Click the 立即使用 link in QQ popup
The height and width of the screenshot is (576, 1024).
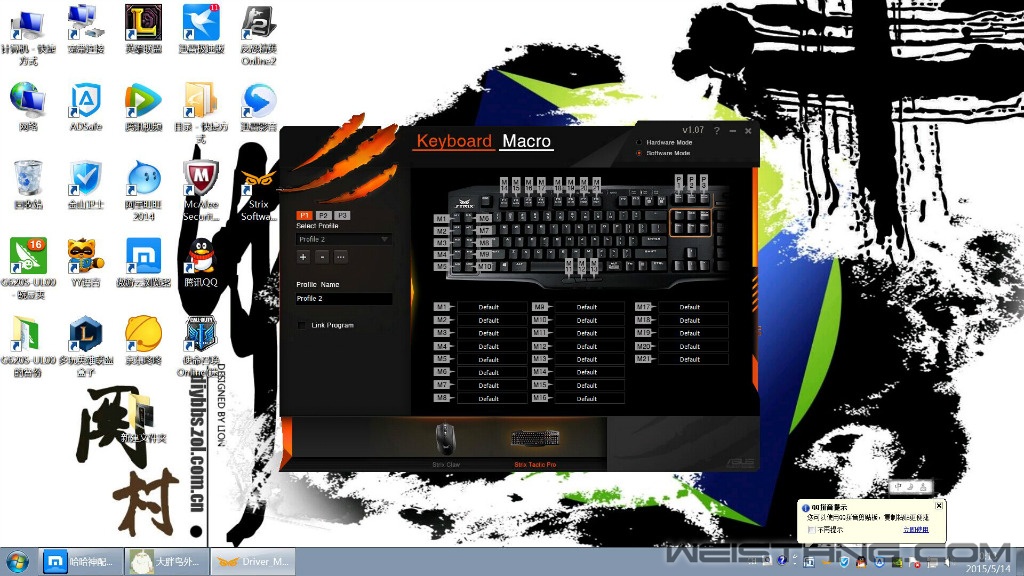[916, 530]
